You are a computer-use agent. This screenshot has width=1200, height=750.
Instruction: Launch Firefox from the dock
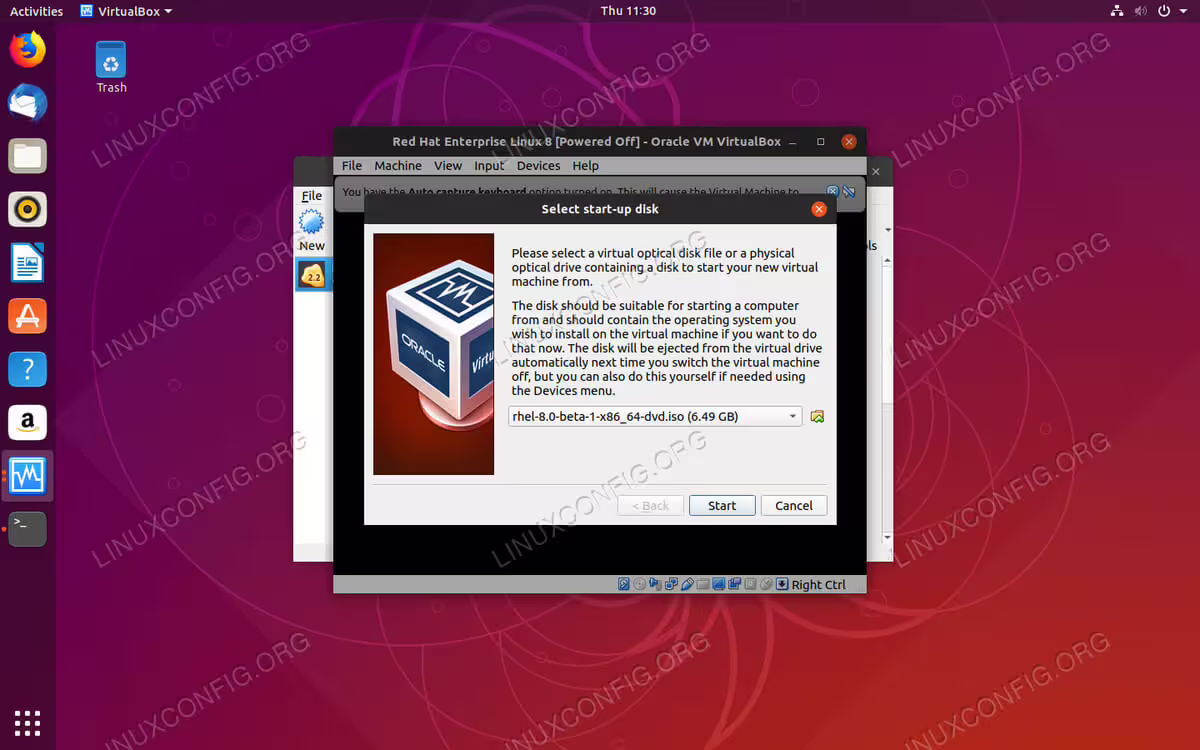pyautogui.click(x=28, y=49)
